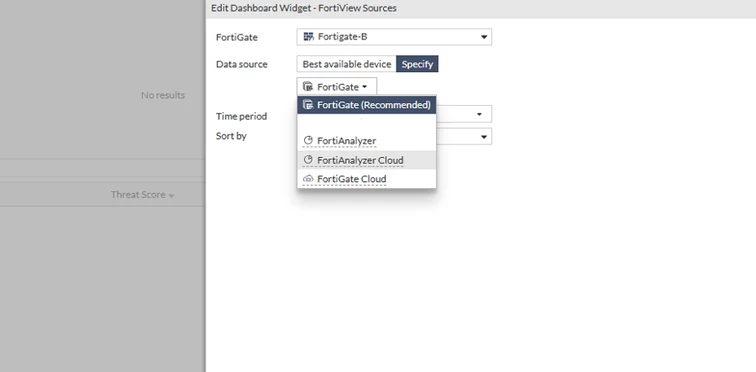Screen dimensions: 756x372
Task: Click the No results text
Action: 163,95
